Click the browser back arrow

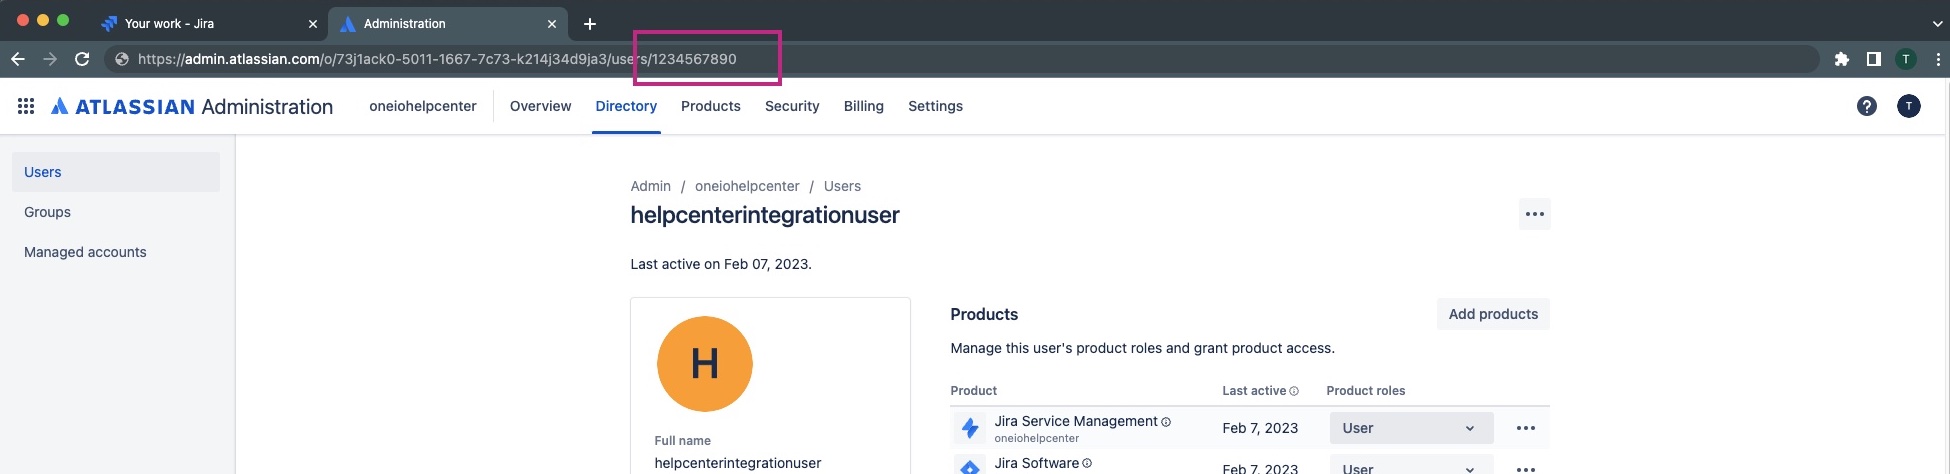tap(18, 59)
